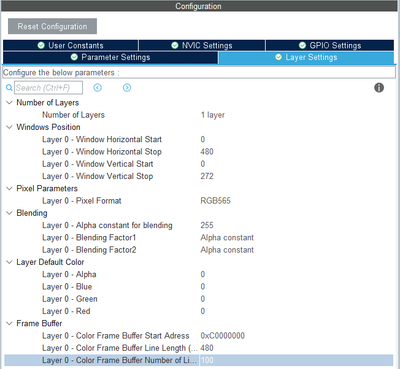Screen dimensions: 400x369
Task: Switch to the Parameter Settings tab
Action: click(x=110, y=57)
